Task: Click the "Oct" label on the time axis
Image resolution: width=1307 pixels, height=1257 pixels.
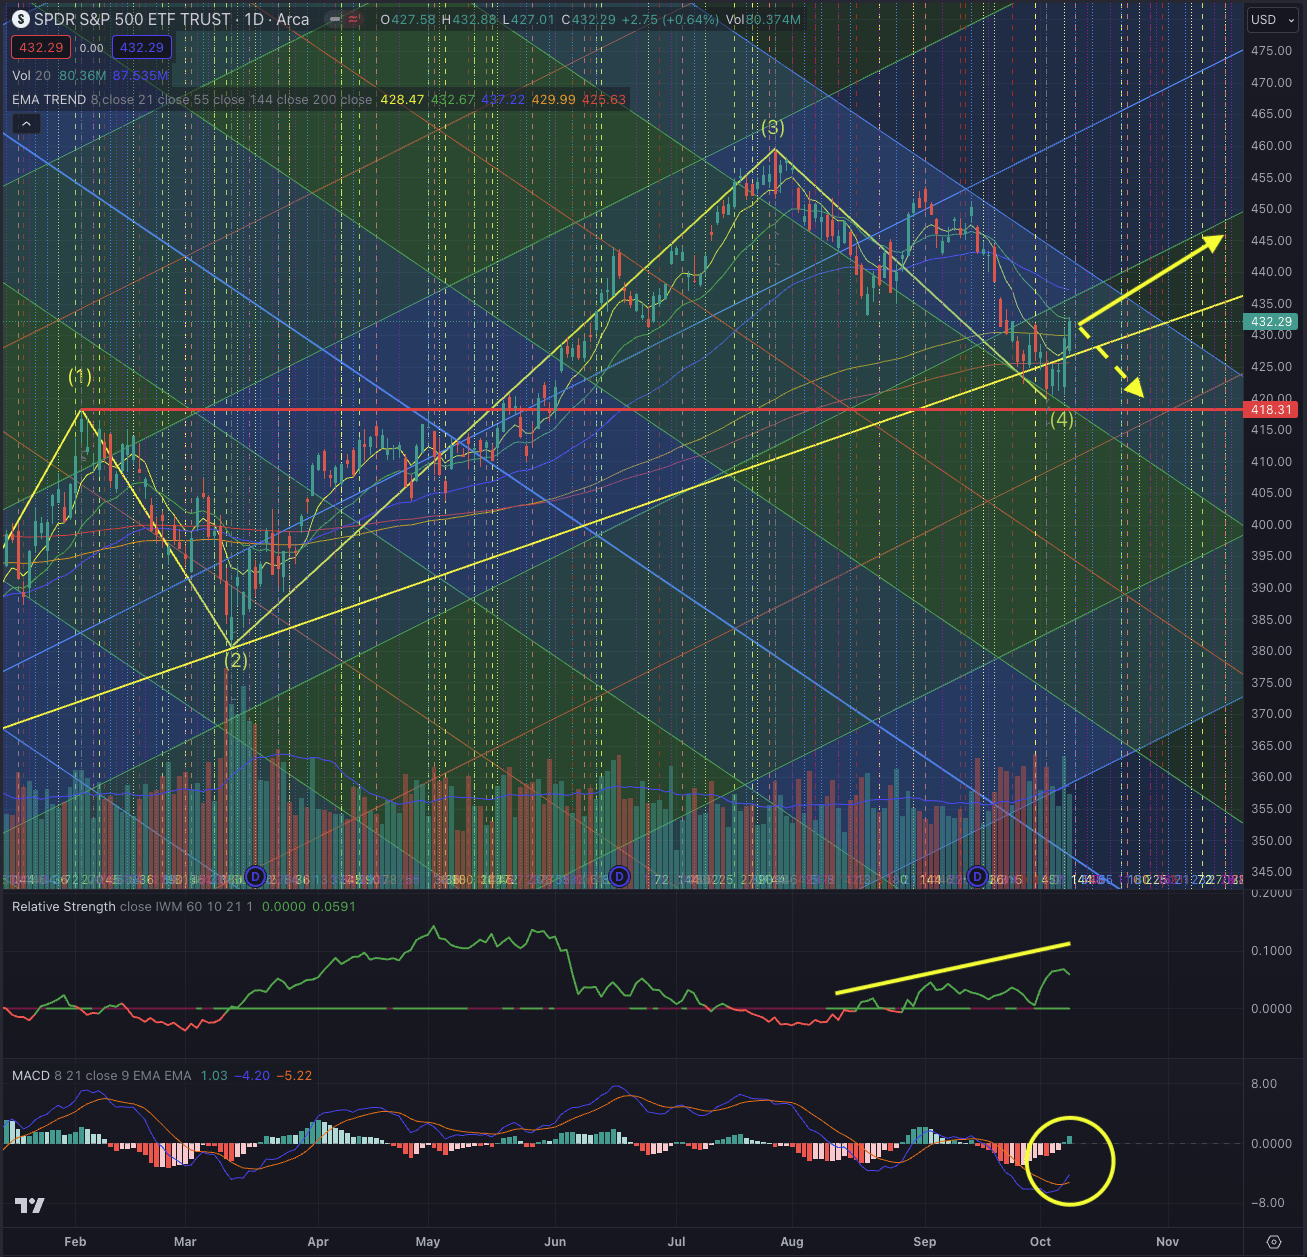Action: [1040, 1241]
